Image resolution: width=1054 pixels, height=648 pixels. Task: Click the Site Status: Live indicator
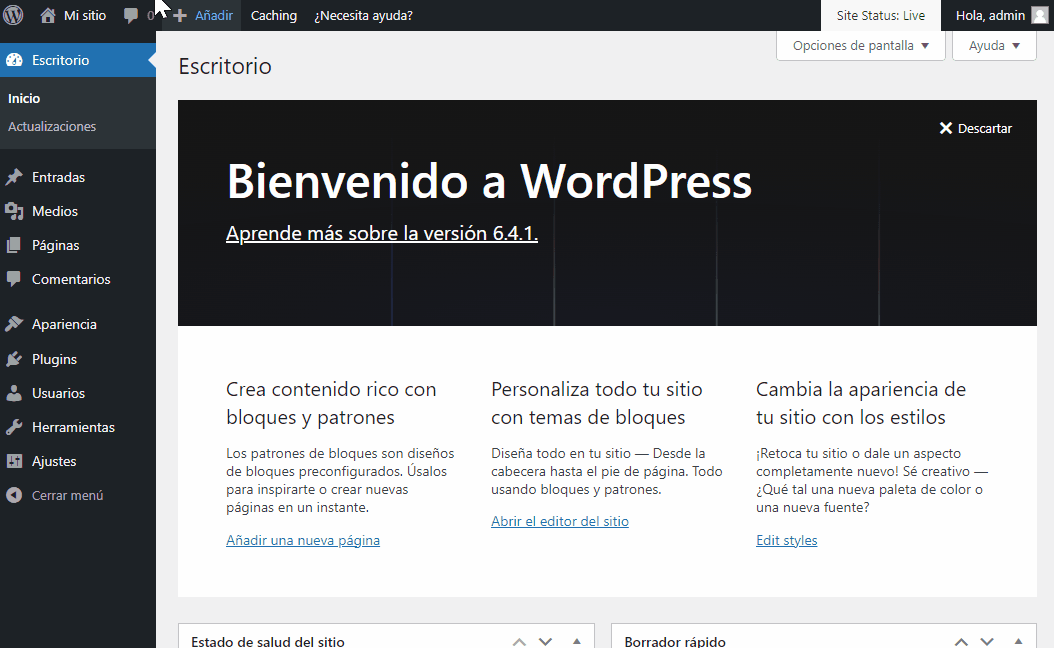[881, 15]
